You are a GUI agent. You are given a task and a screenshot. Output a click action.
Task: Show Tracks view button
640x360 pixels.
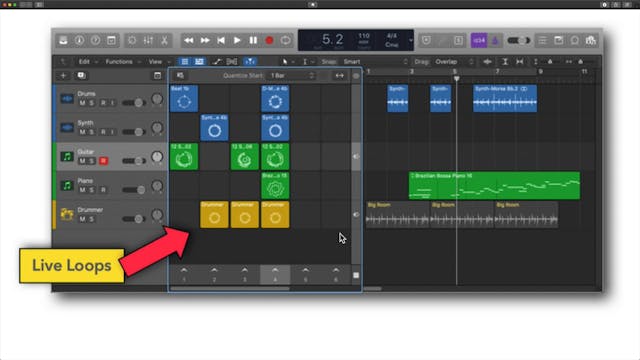199,62
